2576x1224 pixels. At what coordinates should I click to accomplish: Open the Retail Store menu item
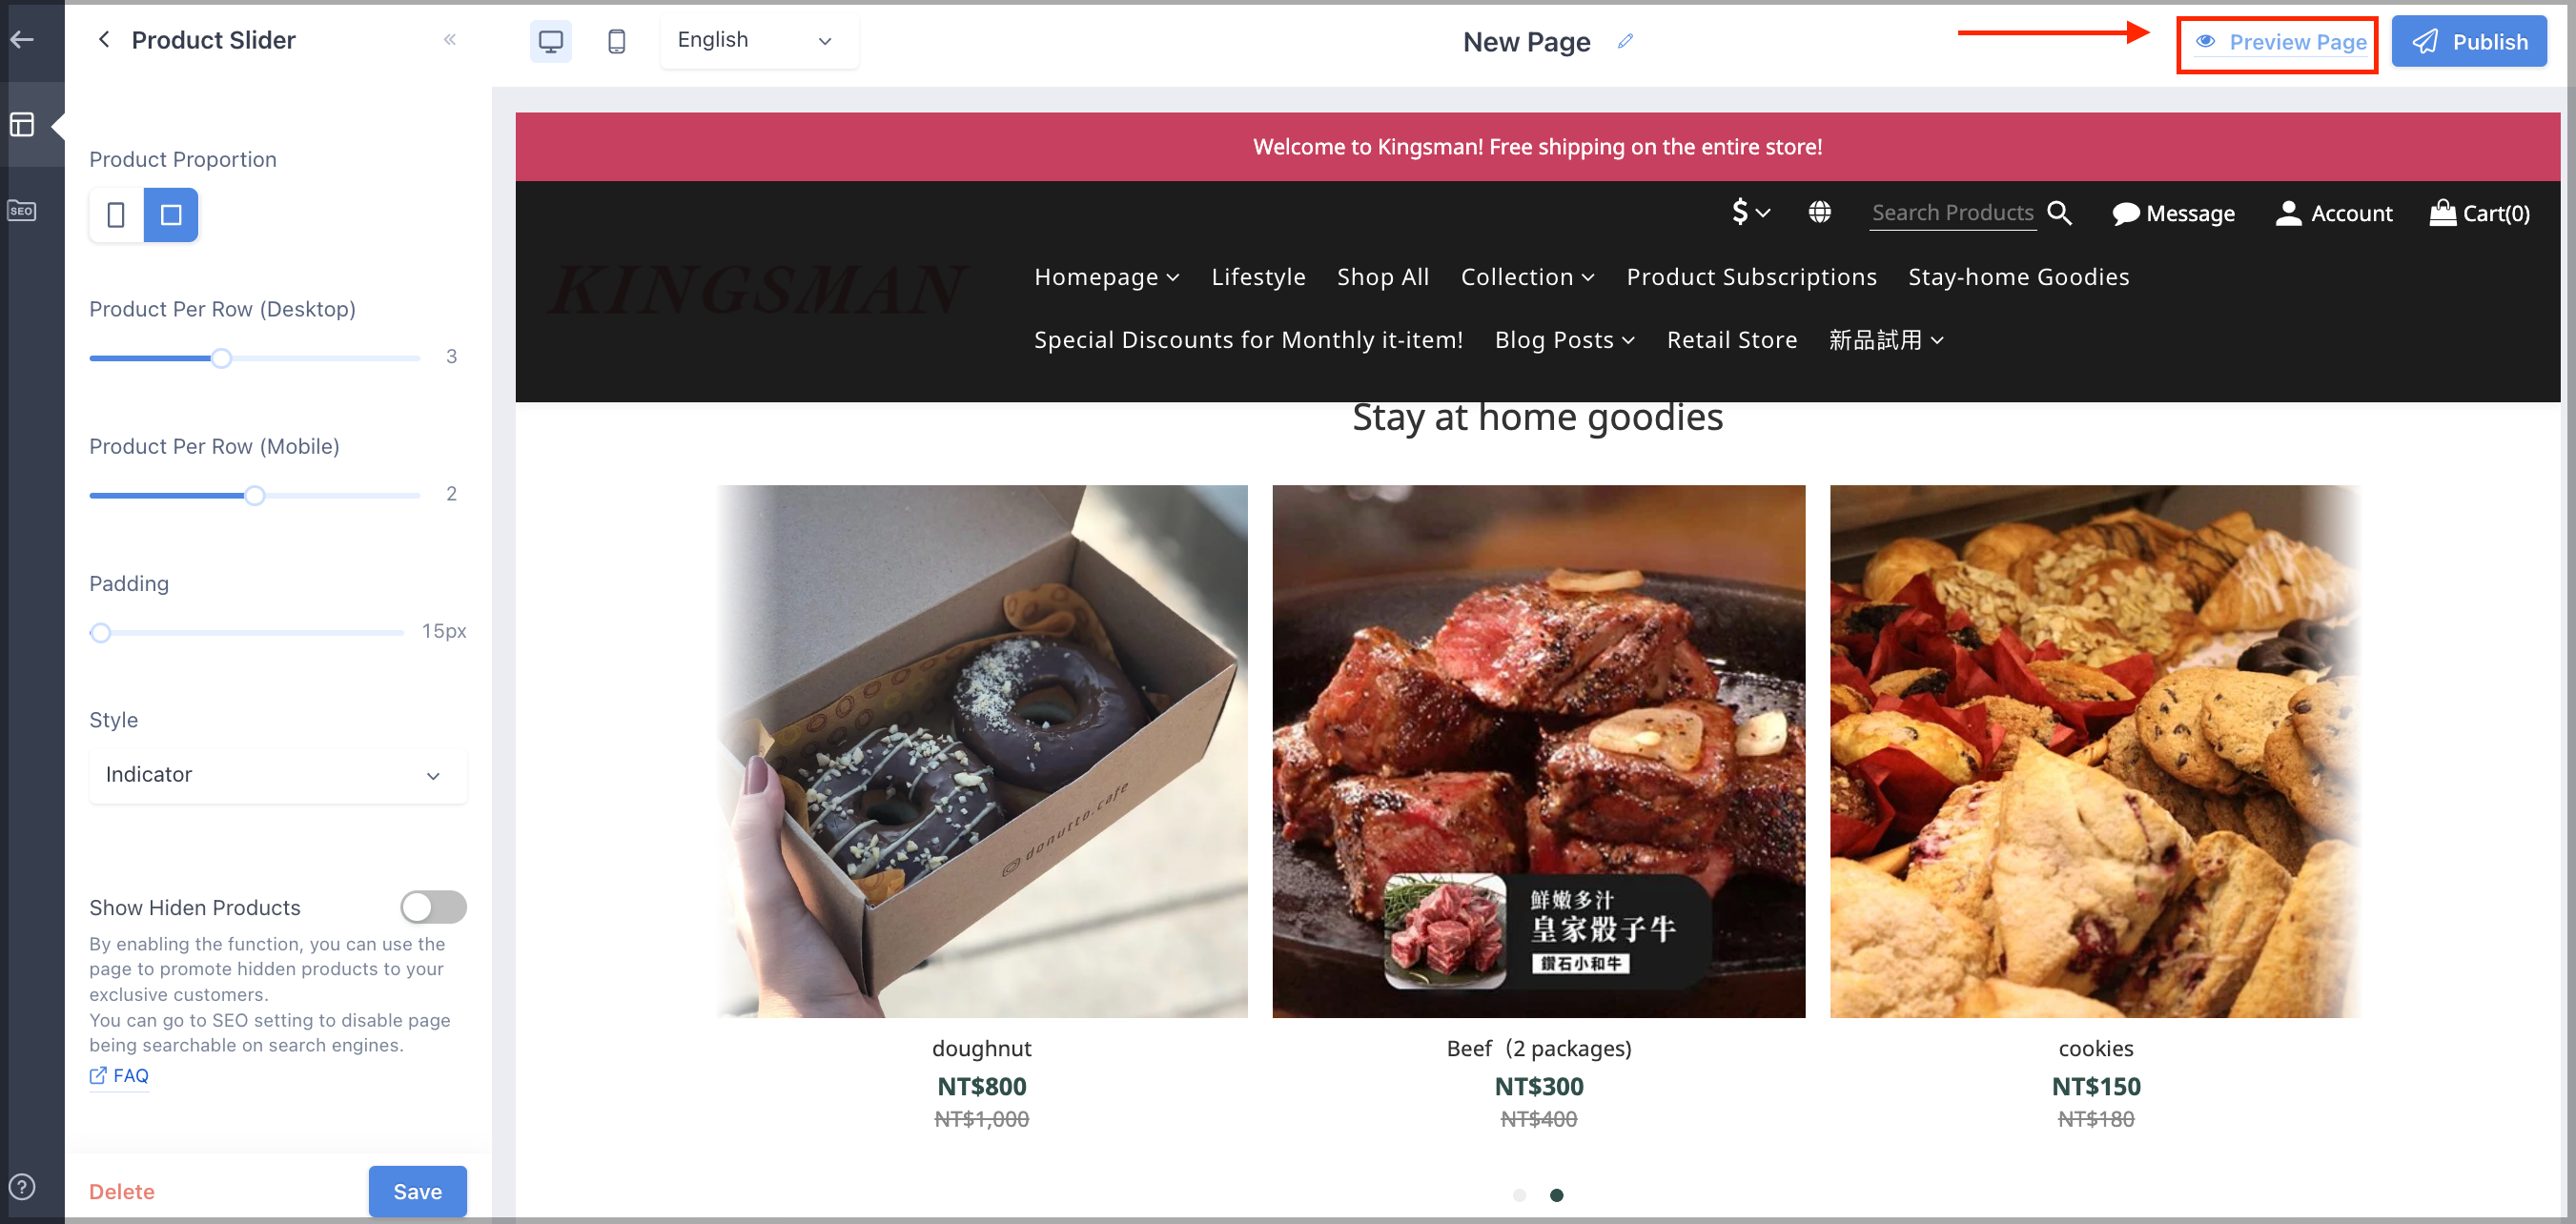point(1731,340)
